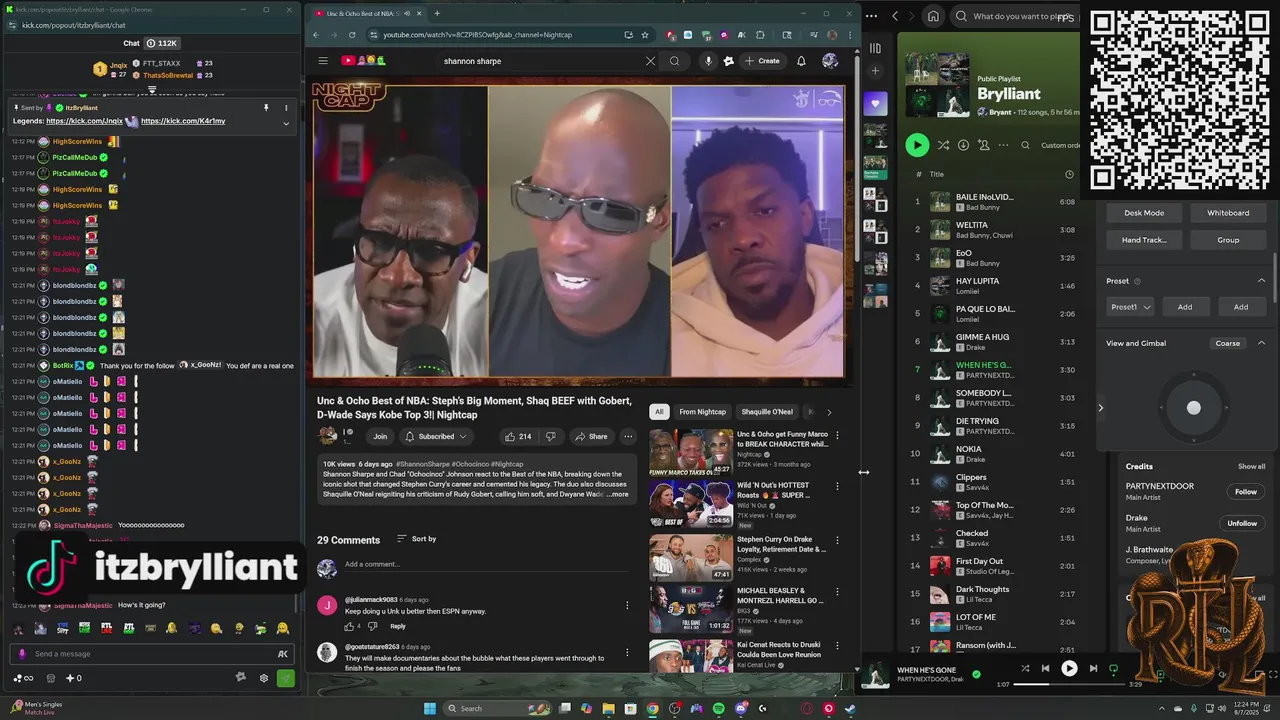Expand the pinned message chevron in chat
This screenshot has height=720, width=1280.
[x=286, y=124]
